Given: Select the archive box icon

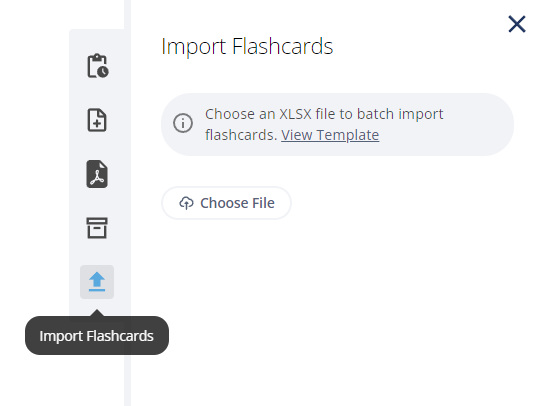Looking at the screenshot, I should coord(97,228).
